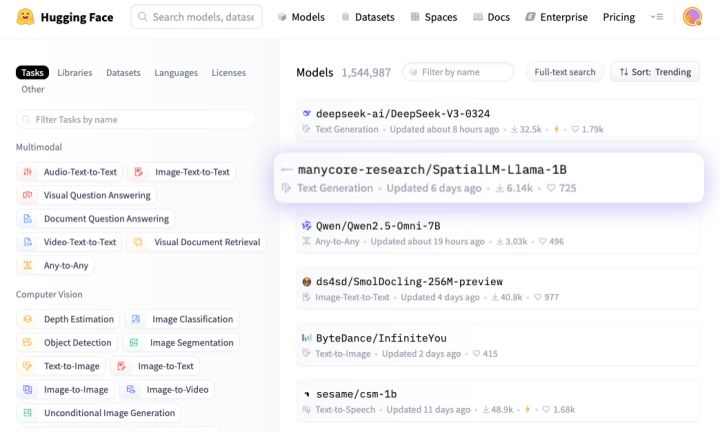Open the Qwen/Qwen2.5-Omni-7B model
This screenshot has width=720, height=432.
(498, 232)
